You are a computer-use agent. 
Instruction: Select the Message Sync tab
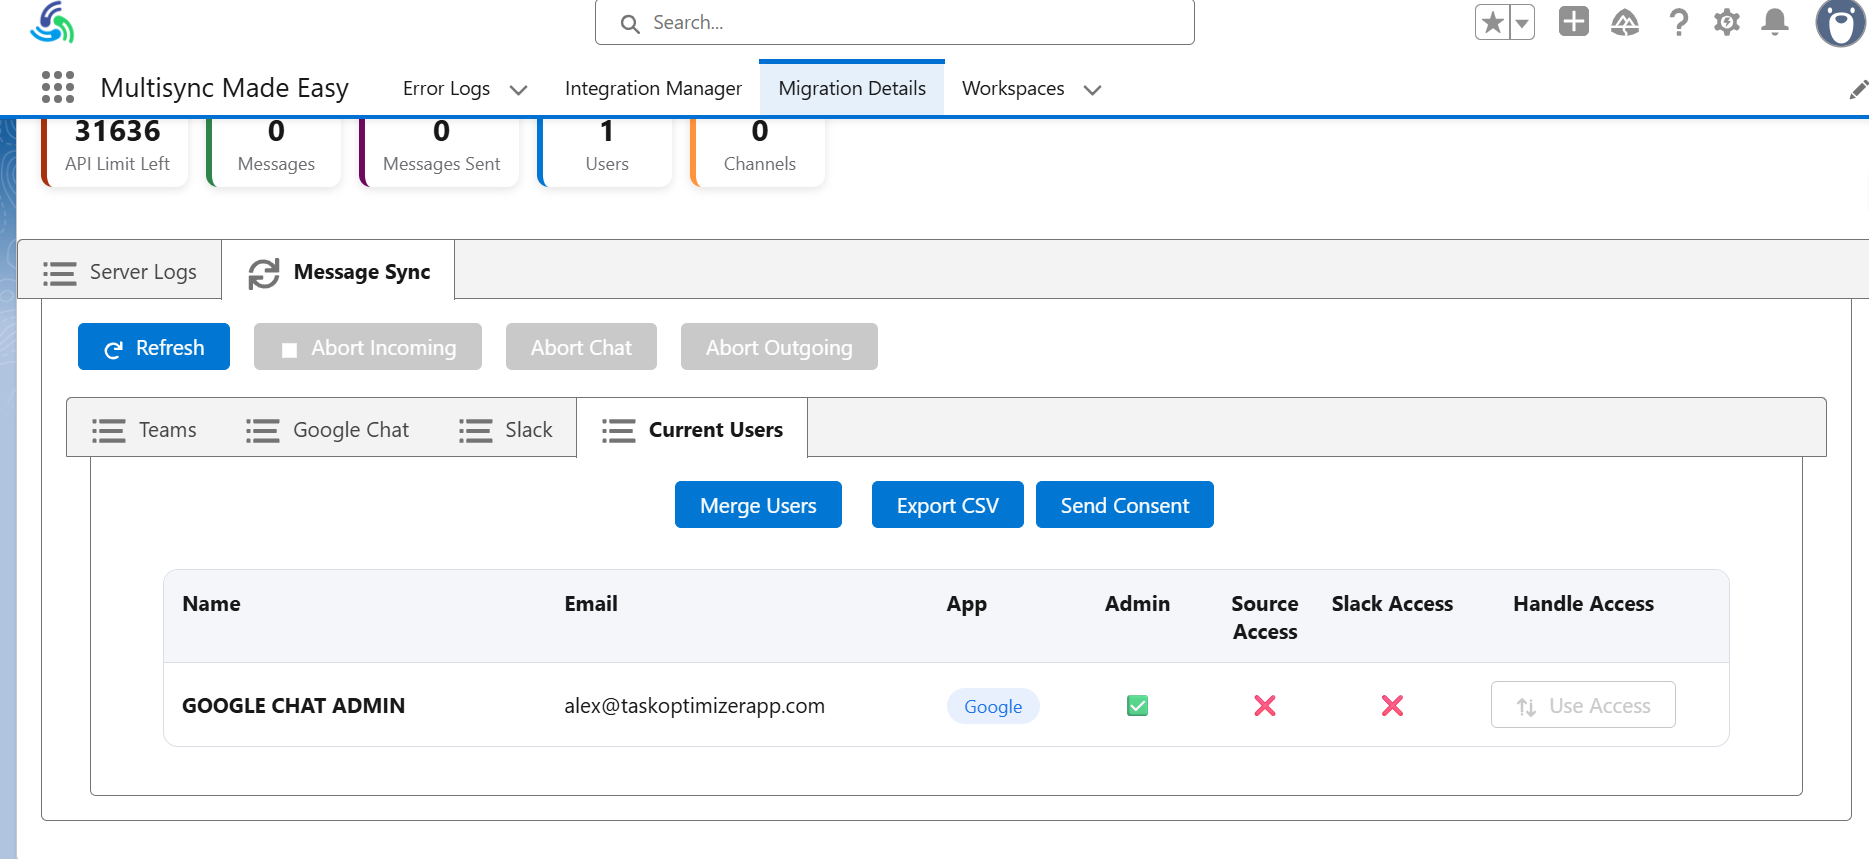338,271
